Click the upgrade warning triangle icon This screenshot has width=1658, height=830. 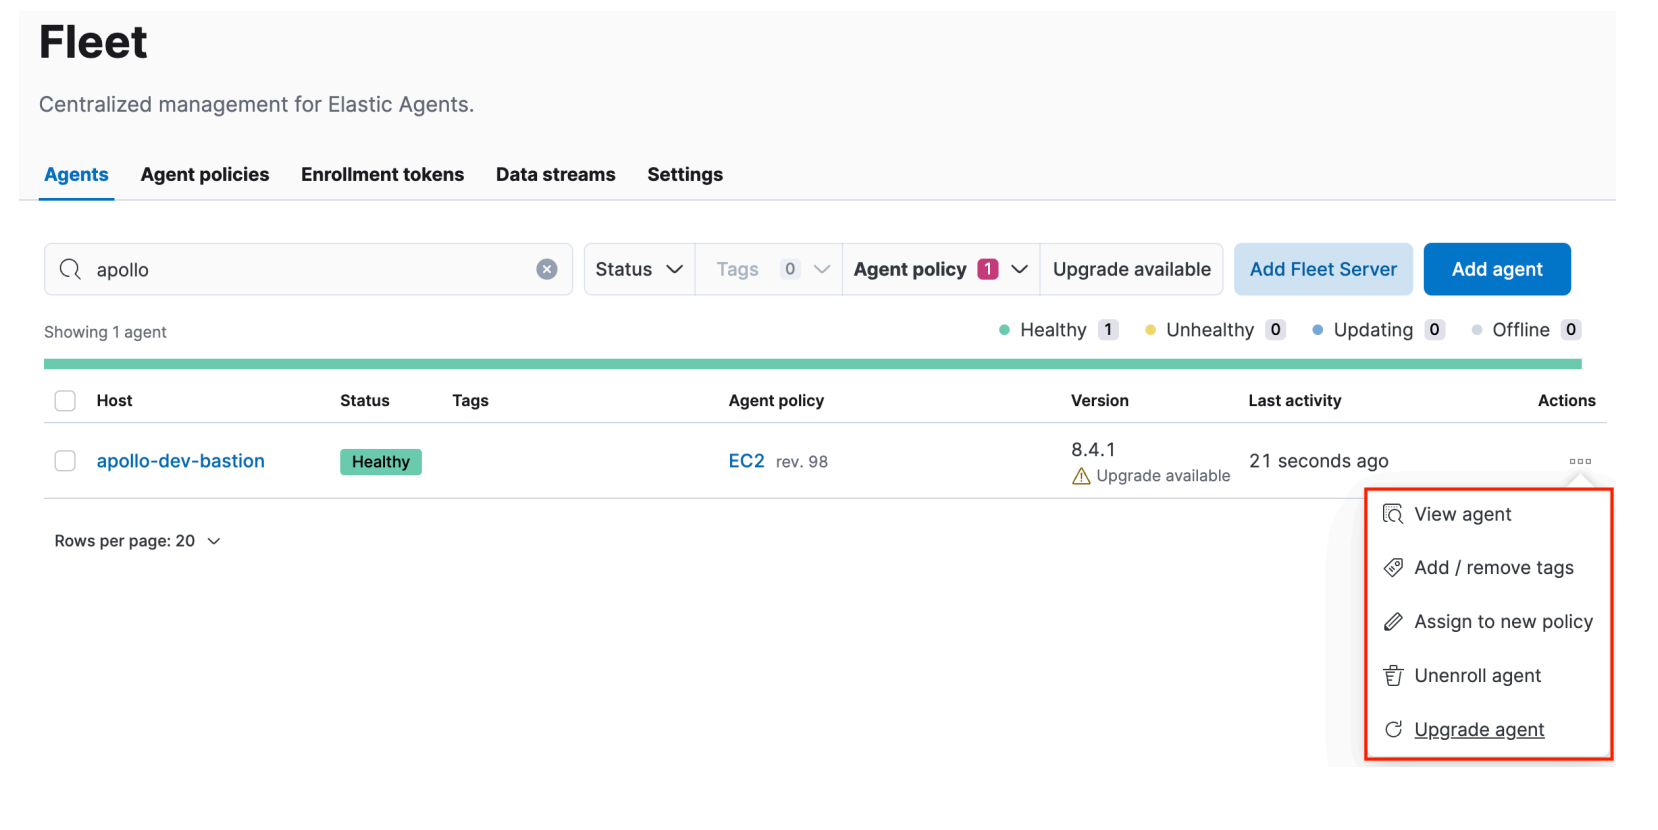[x=1081, y=476]
